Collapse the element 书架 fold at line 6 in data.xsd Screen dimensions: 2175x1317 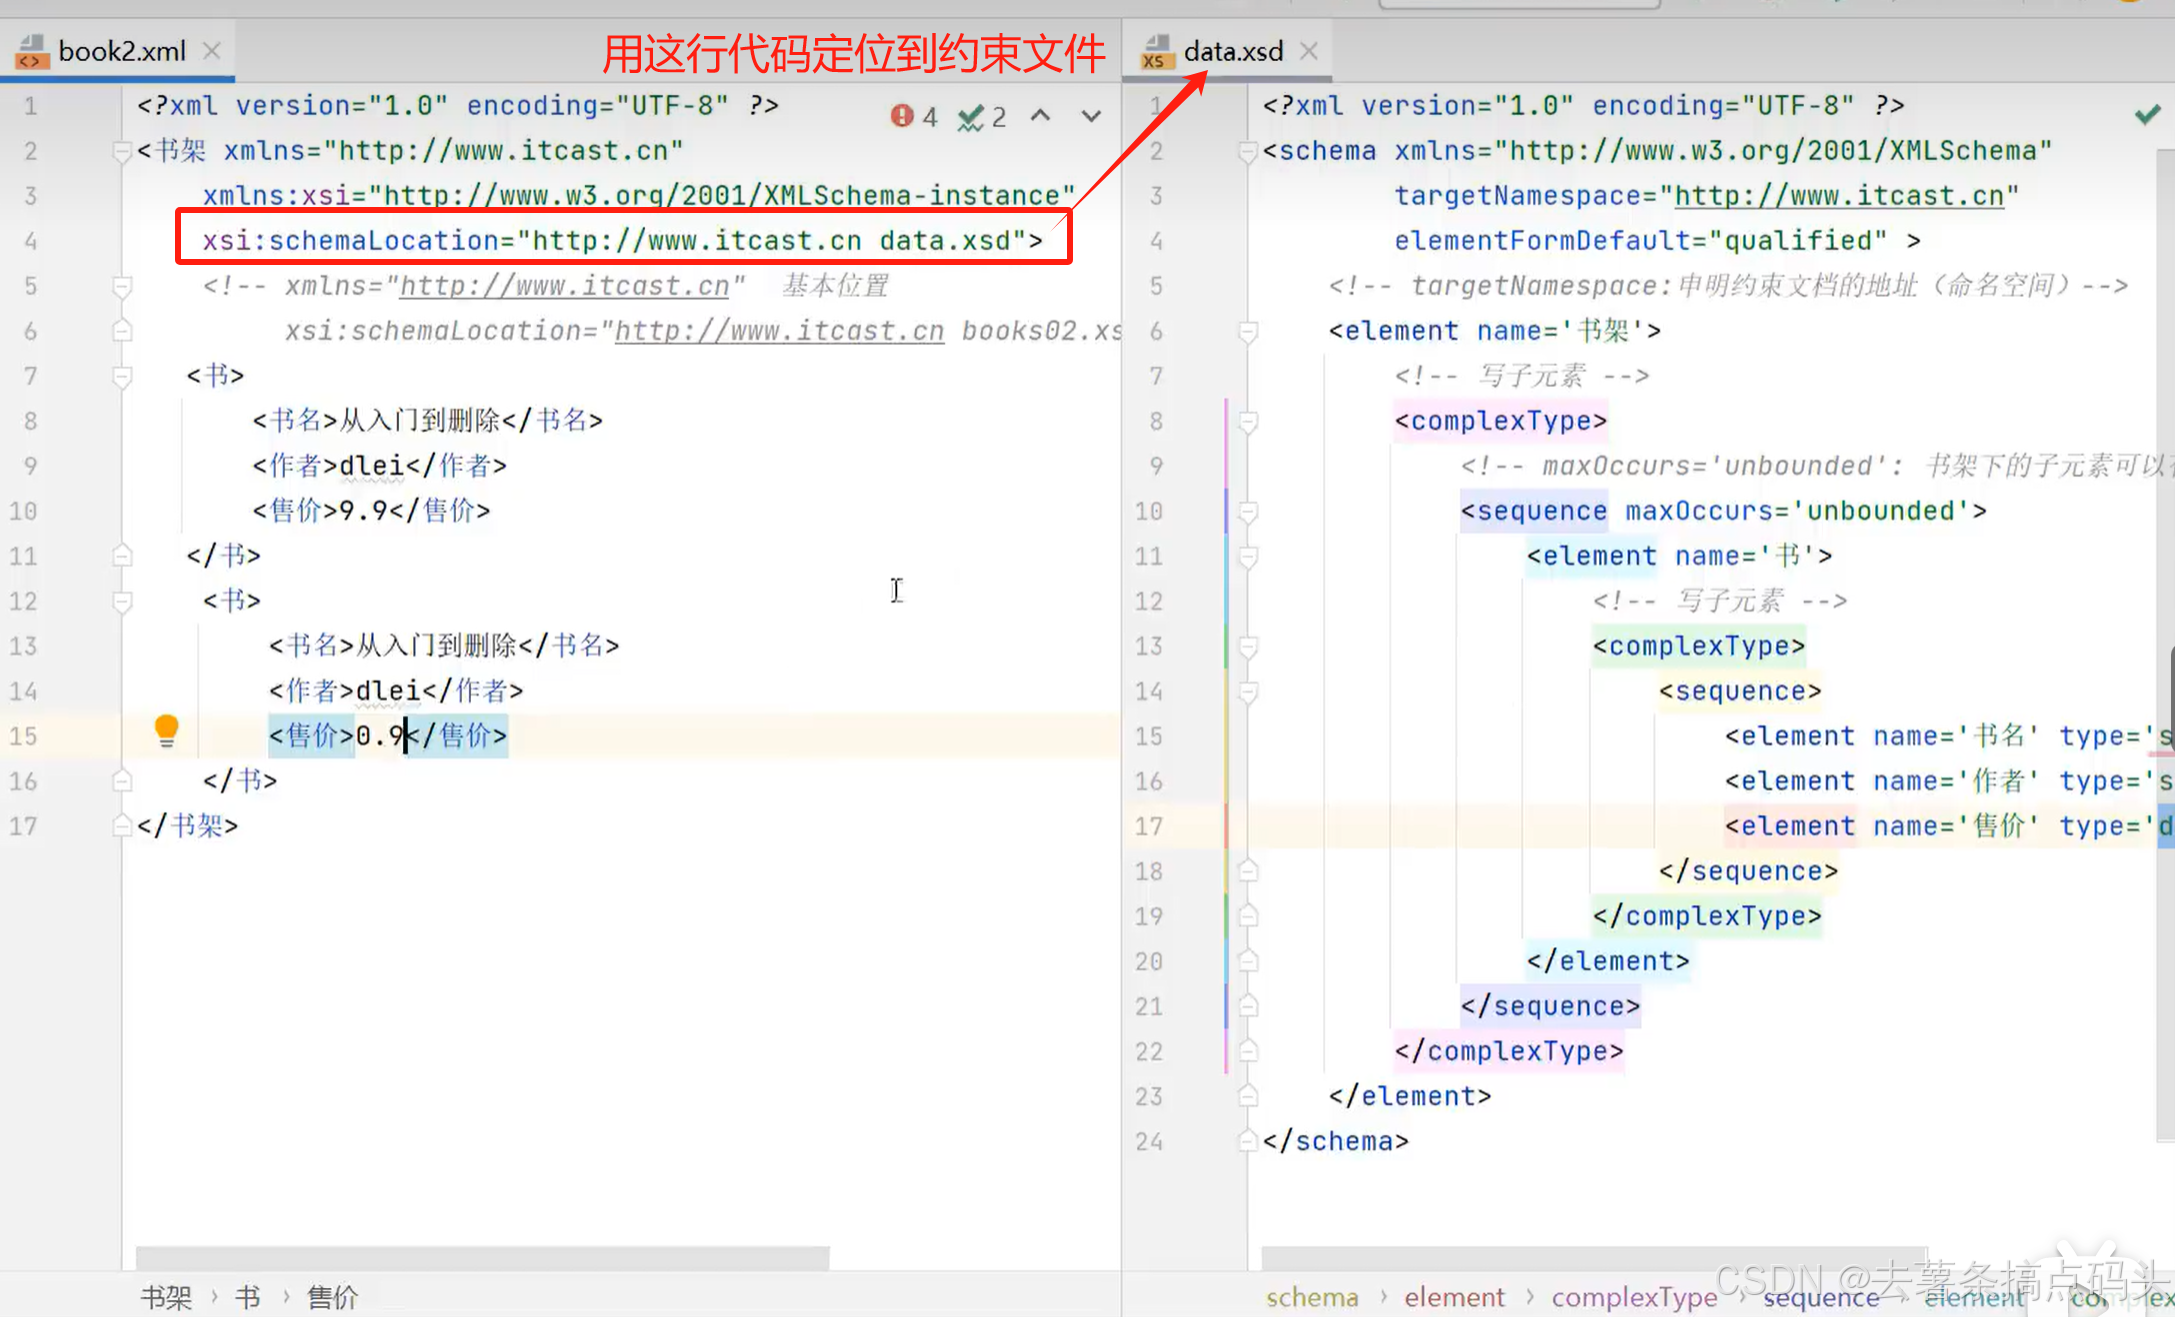(1248, 331)
